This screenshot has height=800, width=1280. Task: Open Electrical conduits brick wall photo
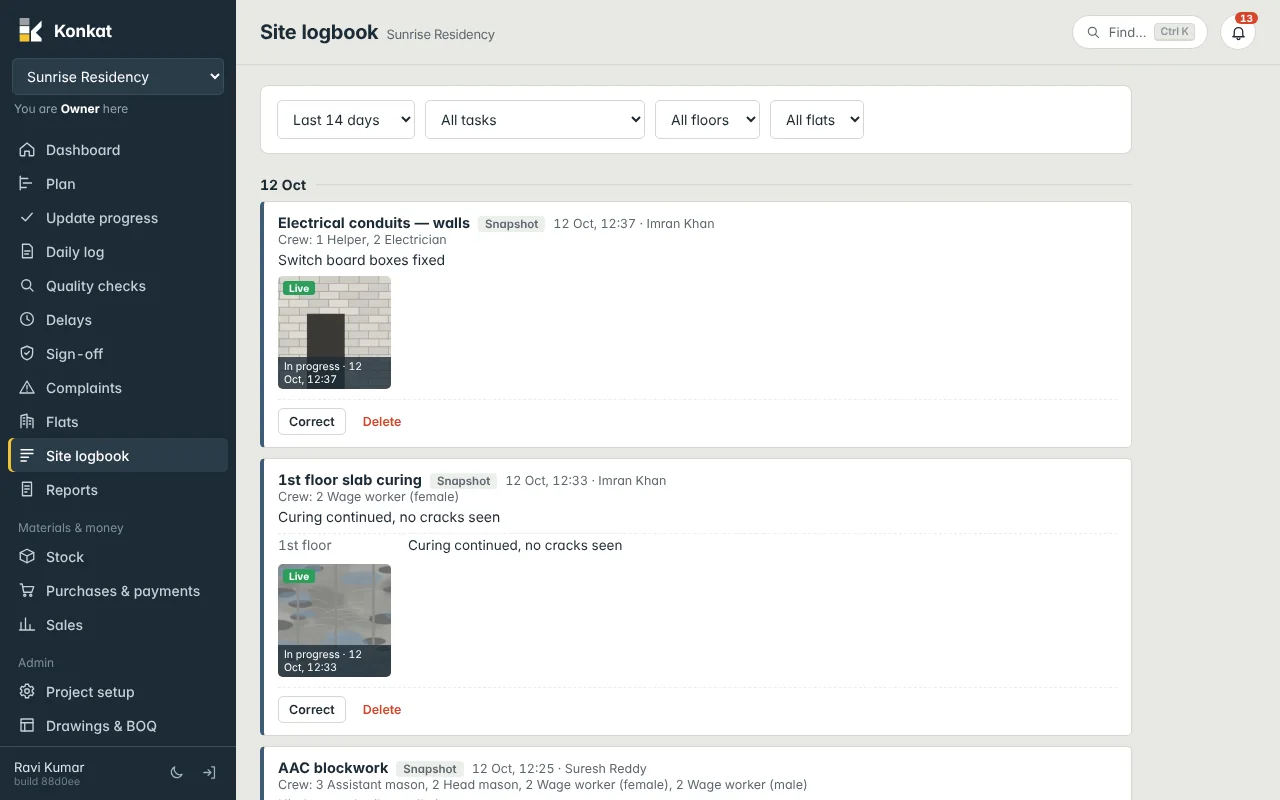334,332
